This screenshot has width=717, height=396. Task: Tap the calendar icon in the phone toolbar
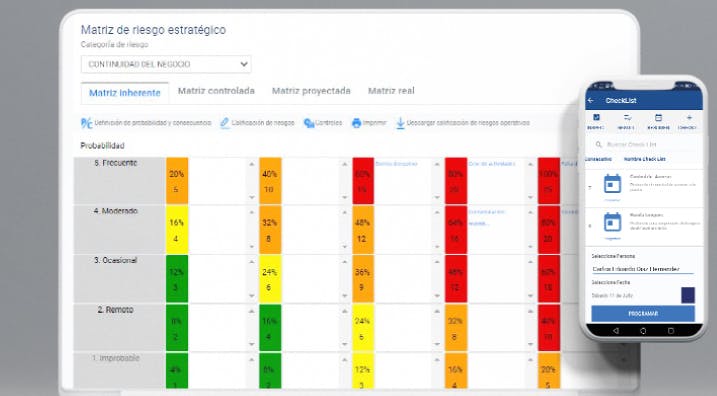click(x=658, y=118)
